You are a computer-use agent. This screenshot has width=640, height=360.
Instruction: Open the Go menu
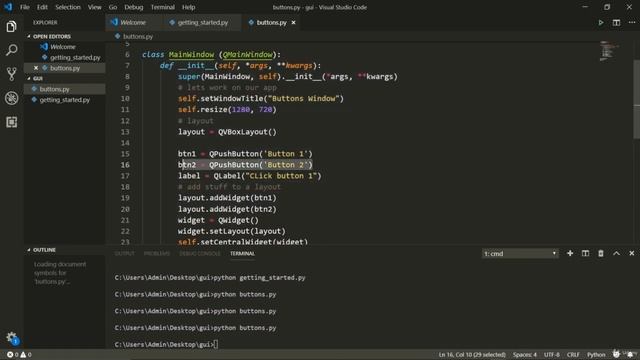coord(113,7)
